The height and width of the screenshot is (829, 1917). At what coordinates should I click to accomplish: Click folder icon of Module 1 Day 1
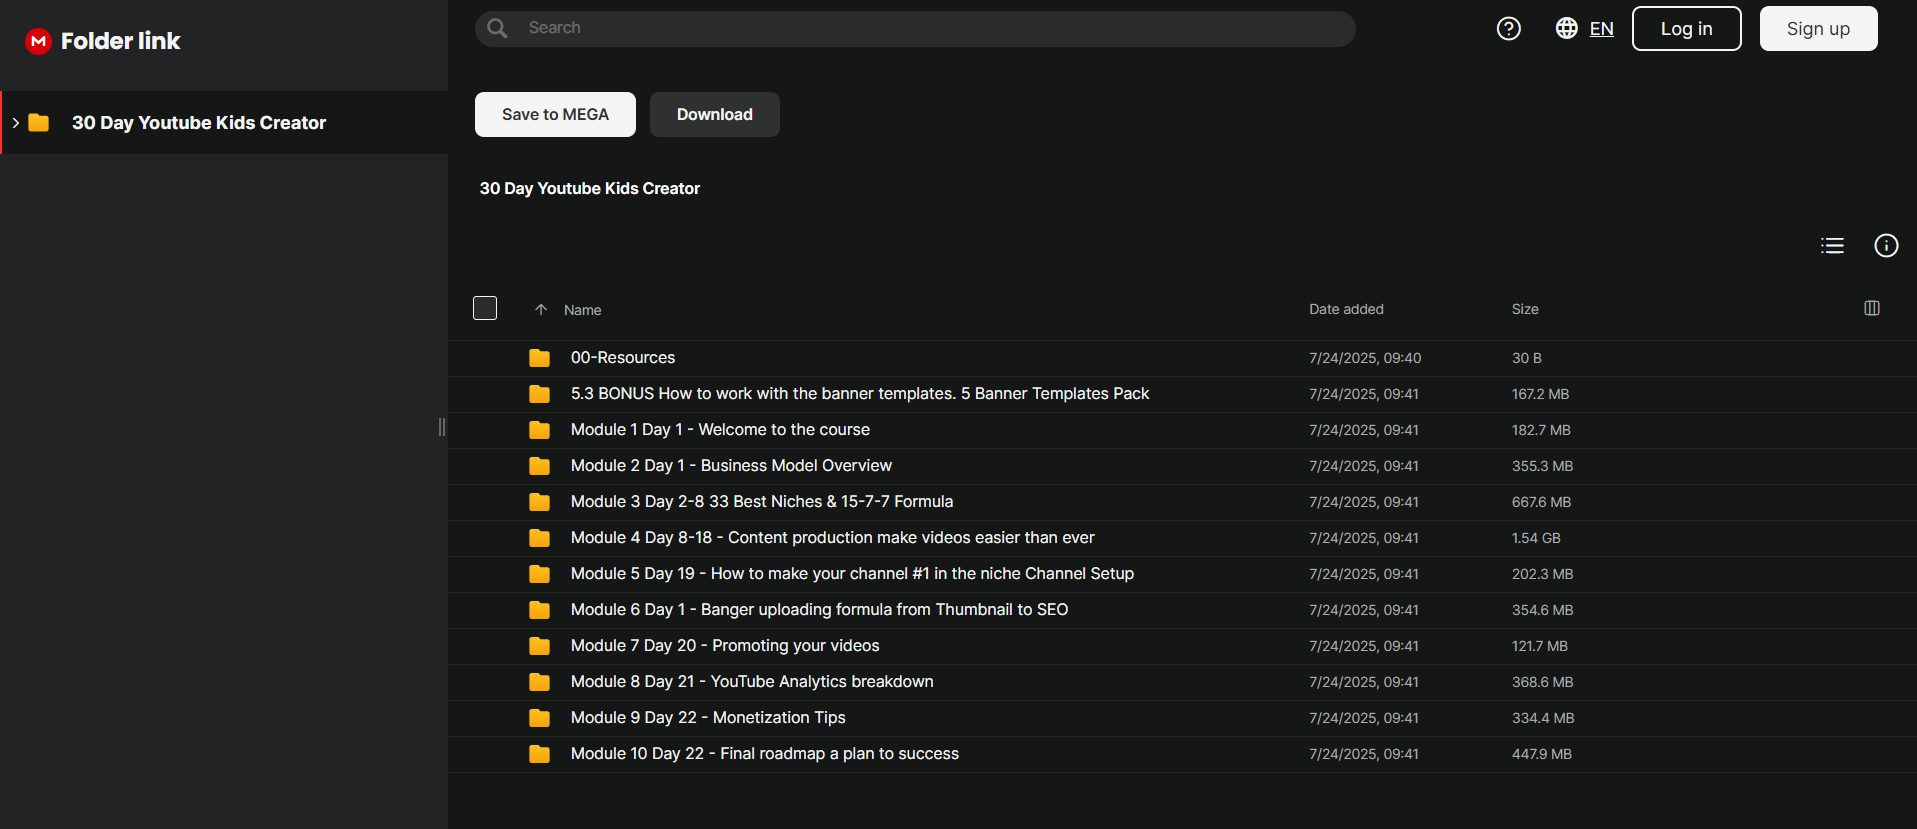coord(539,430)
